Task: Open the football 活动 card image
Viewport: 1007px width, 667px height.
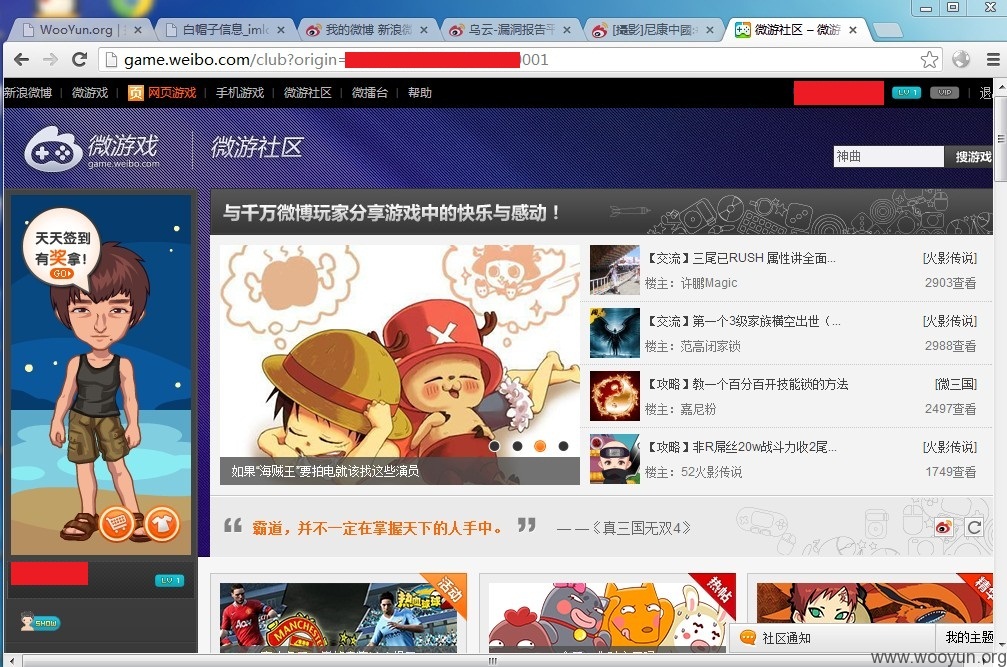Action: point(338,618)
